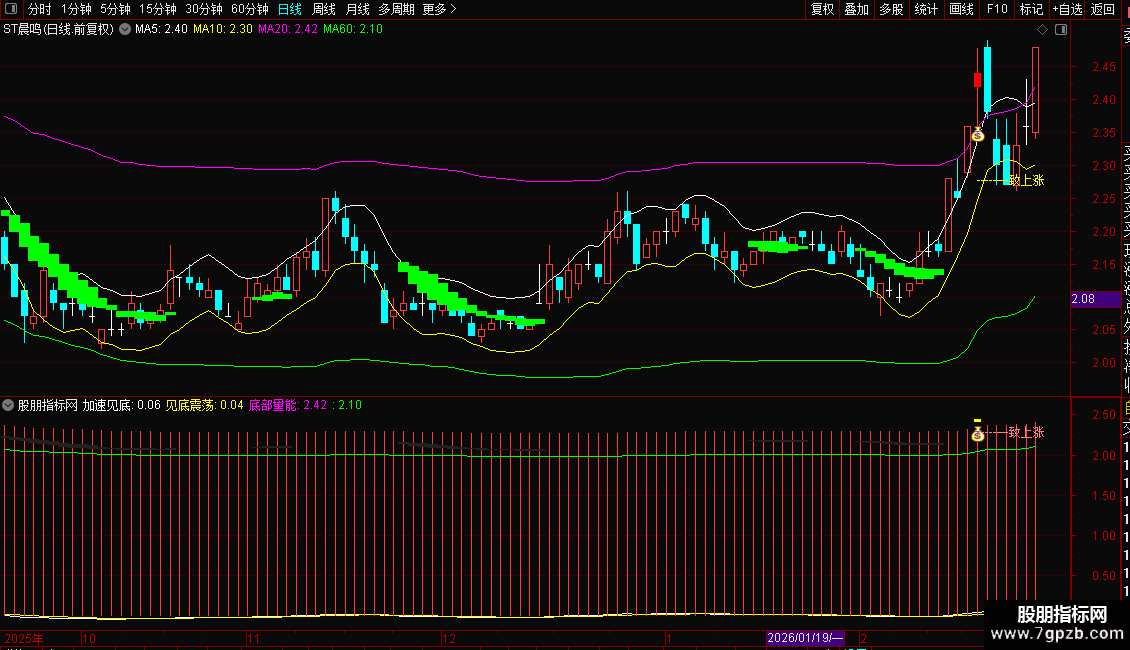
Task: Click the 致上涨 label in indicator panel
Action: [x=1026, y=432]
